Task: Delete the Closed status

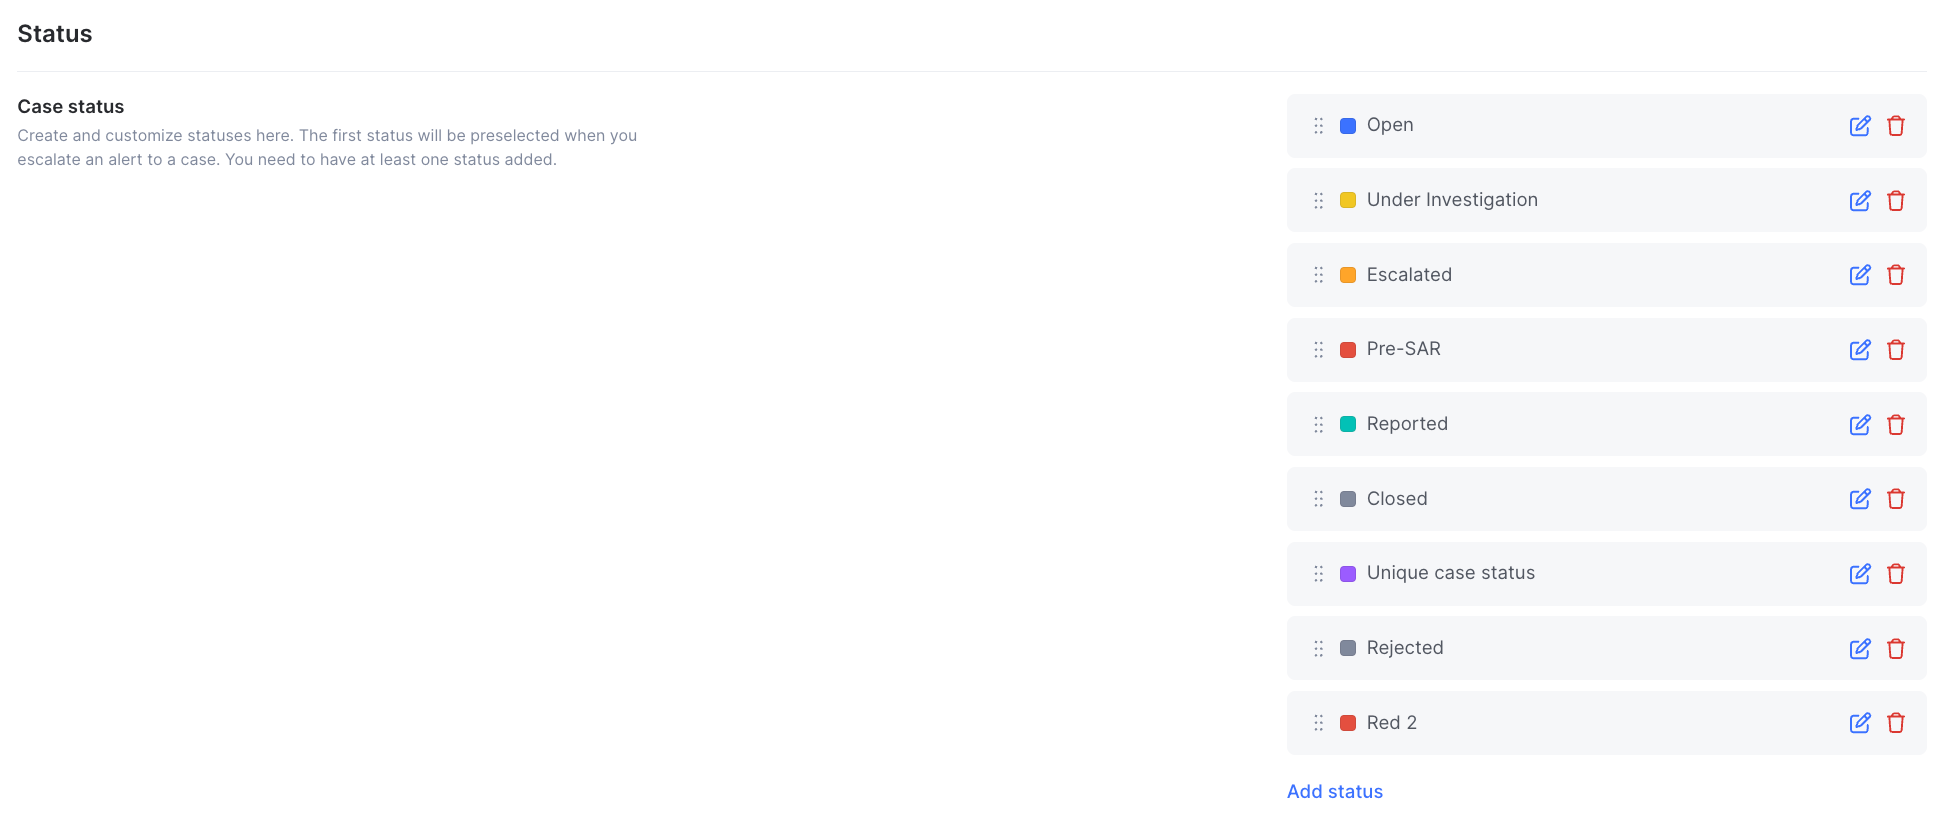Action: [1896, 499]
